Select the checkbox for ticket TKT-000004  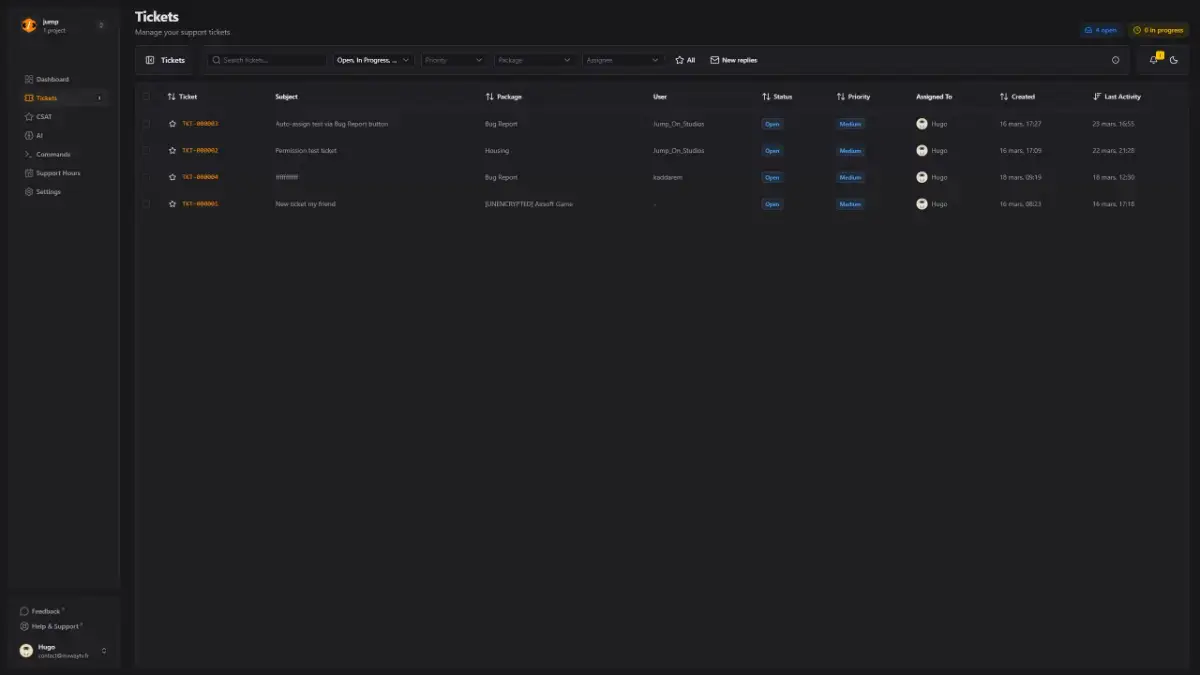(146, 177)
